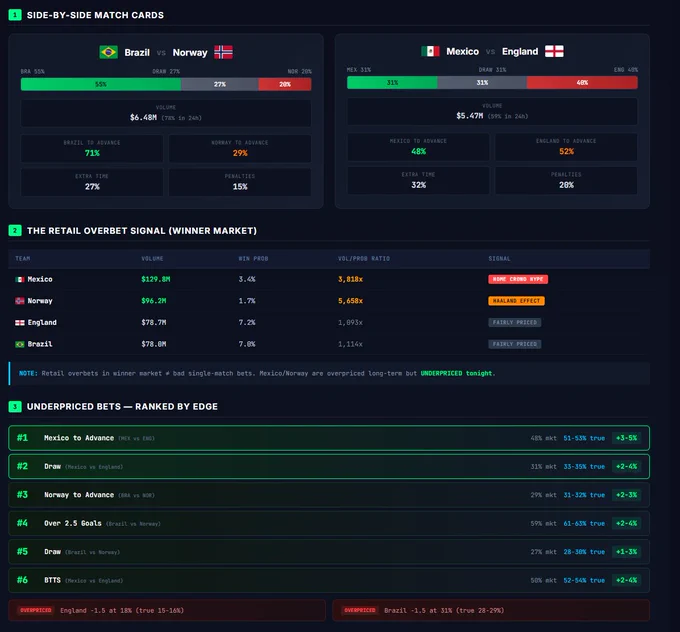Screen dimensions: 680x632
Task: Click the Penalties 15% tile
Action: click(x=240, y=182)
